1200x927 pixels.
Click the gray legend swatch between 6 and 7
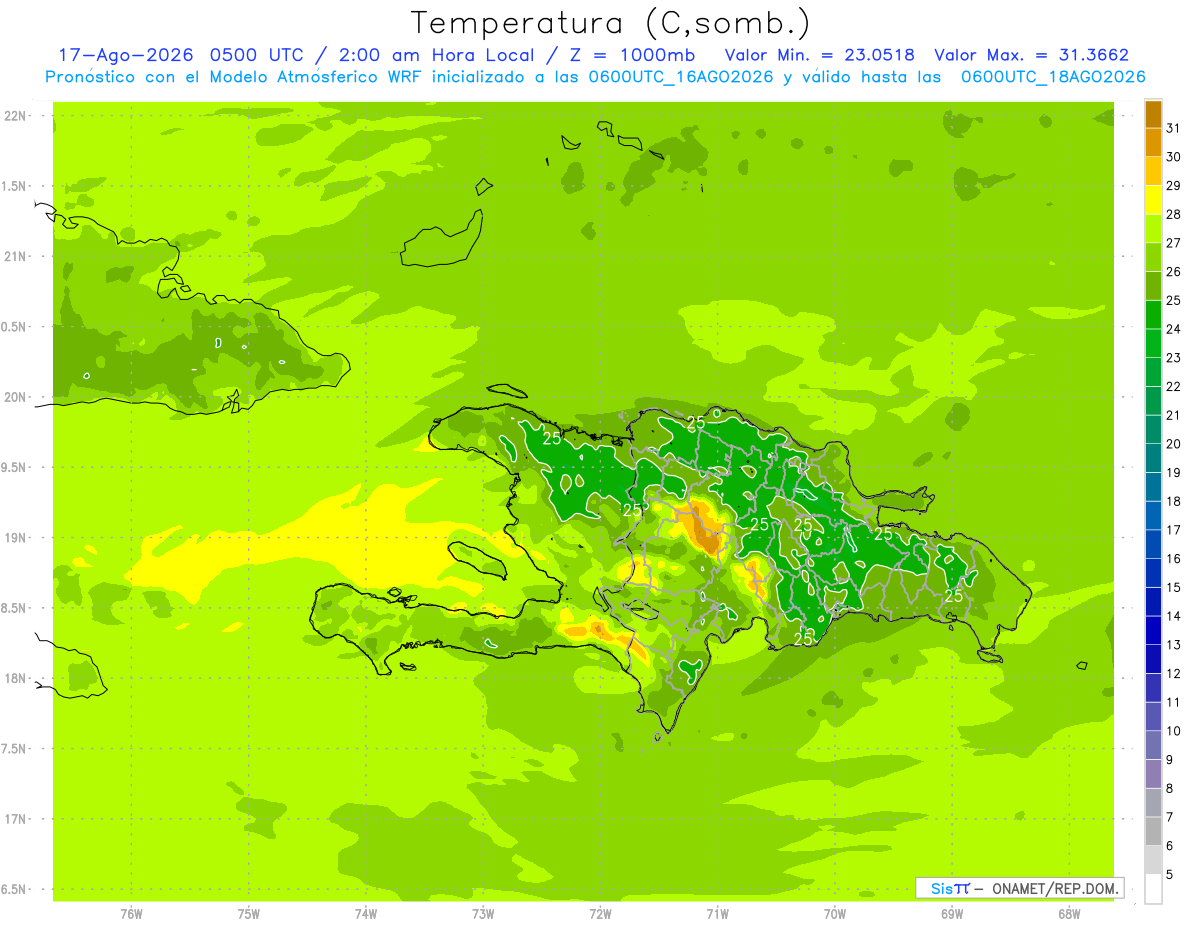(x=1153, y=831)
